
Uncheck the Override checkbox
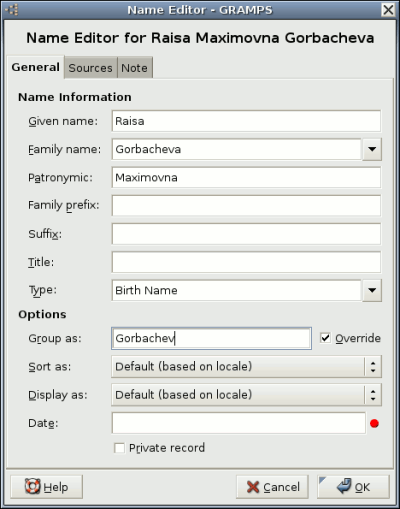[x=325, y=338]
